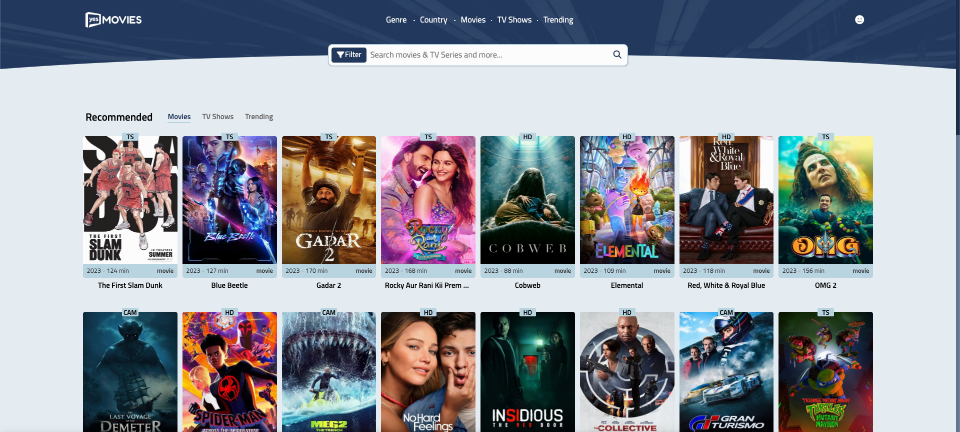The width and height of the screenshot is (960, 432).
Task: Open the Blue Beetle poster
Action: click(230, 200)
